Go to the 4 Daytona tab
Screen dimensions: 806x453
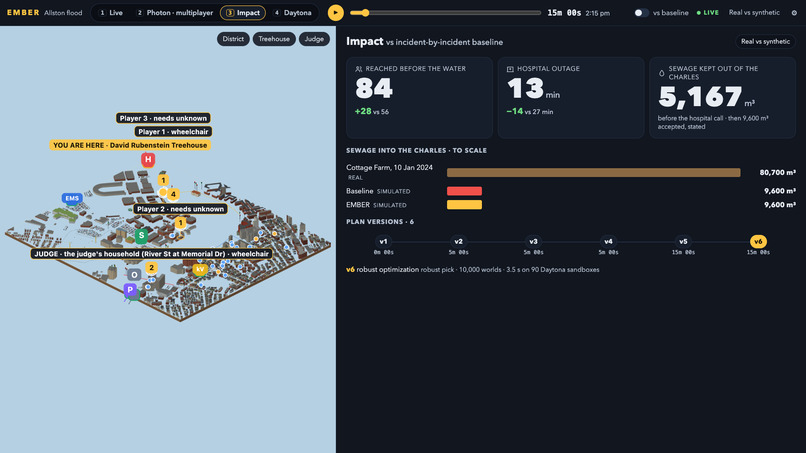pyautogui.click(x=292, y=13)
